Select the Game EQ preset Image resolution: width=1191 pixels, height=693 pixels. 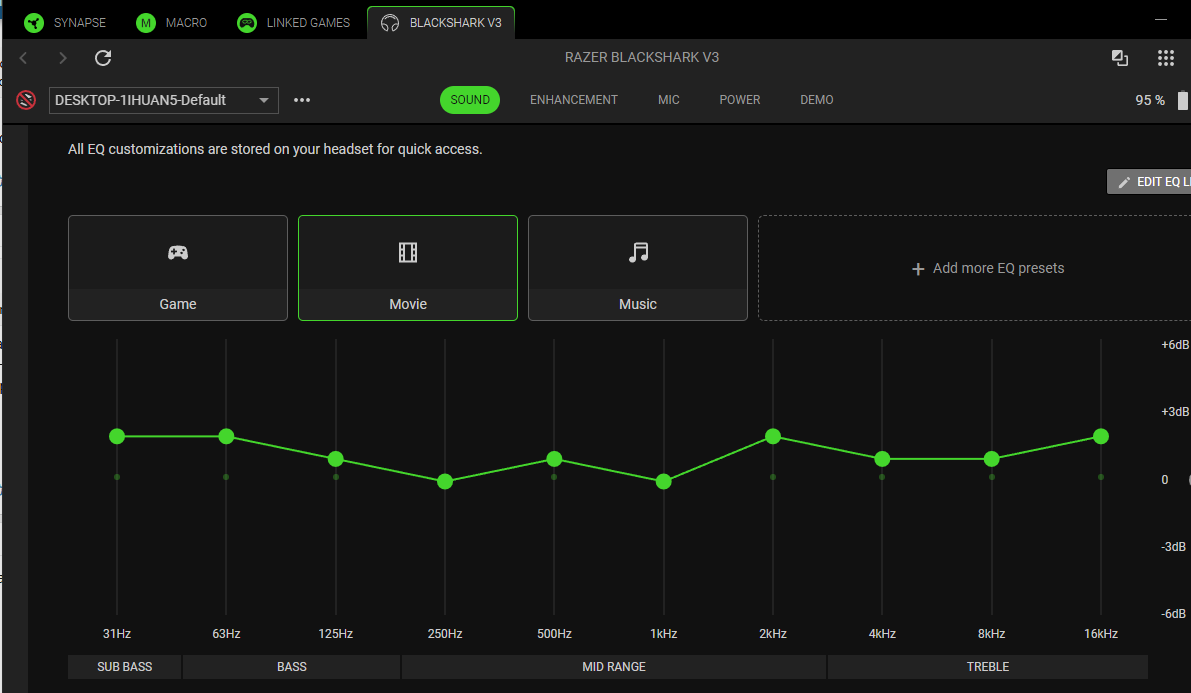tap(178, 268)
